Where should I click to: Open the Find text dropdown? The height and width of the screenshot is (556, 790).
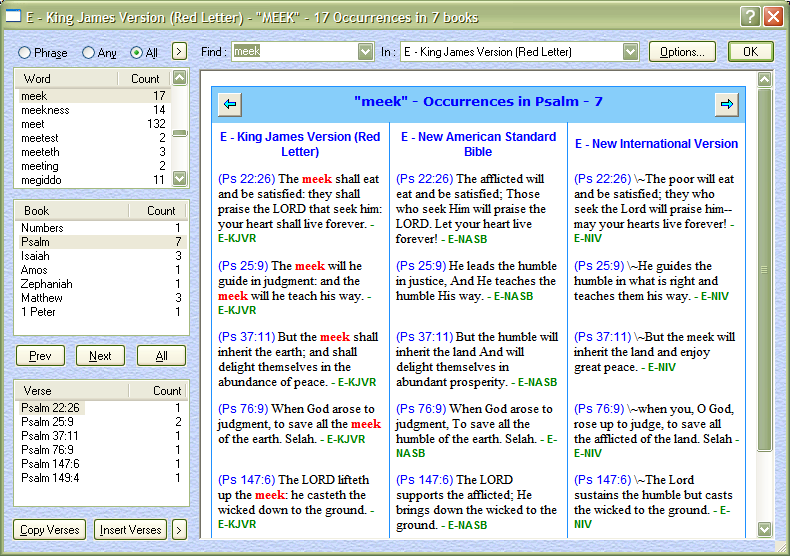point(365,52)
